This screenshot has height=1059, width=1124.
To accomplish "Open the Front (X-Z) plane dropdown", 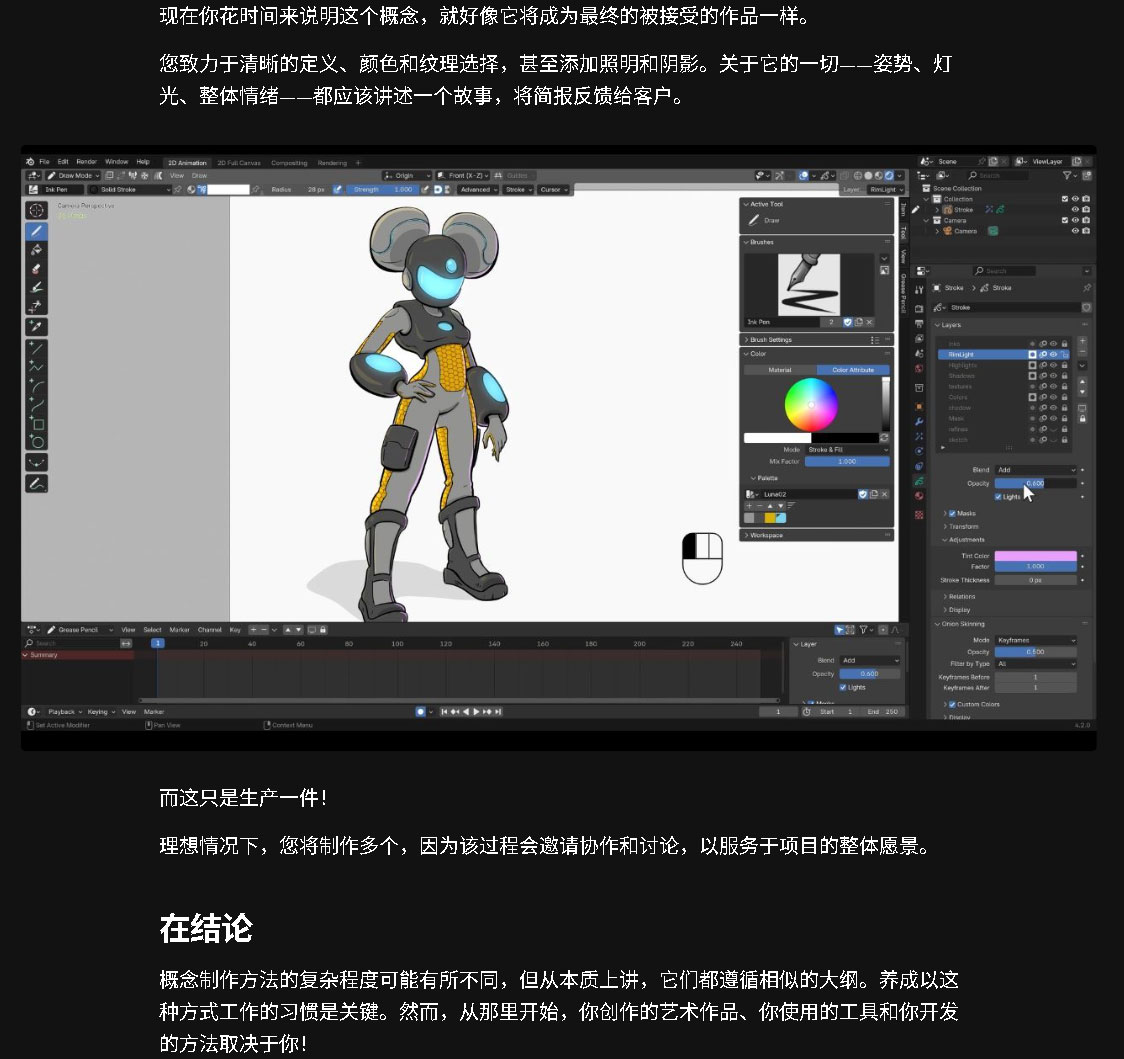I will (462, 176).
